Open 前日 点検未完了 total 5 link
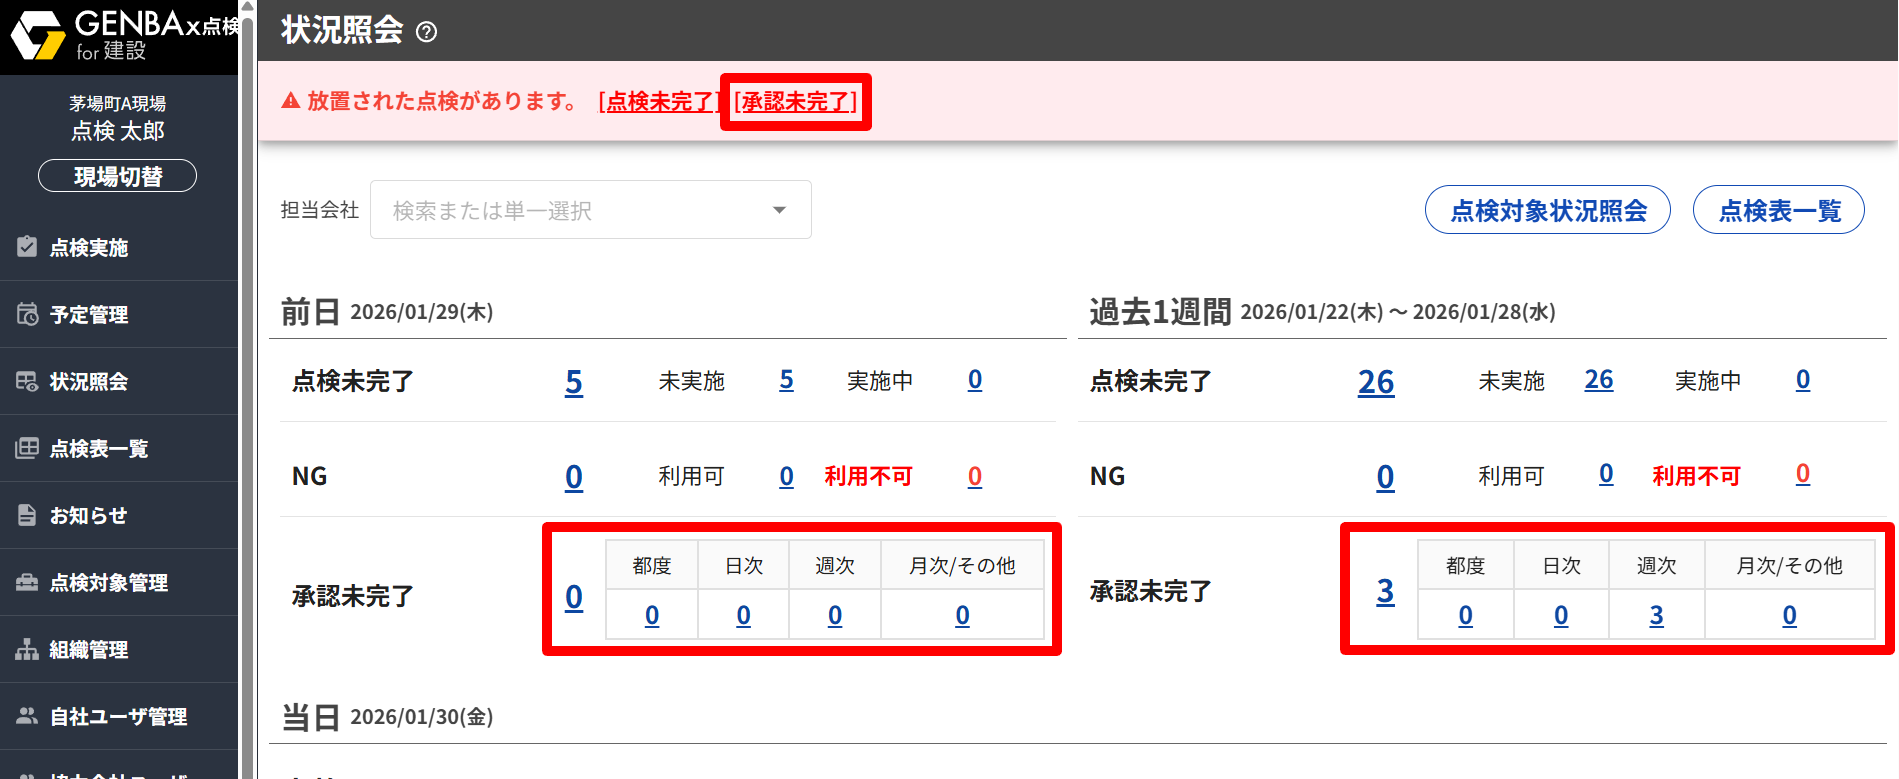This screenshot has height=779, width=1899. coord(574,382)
